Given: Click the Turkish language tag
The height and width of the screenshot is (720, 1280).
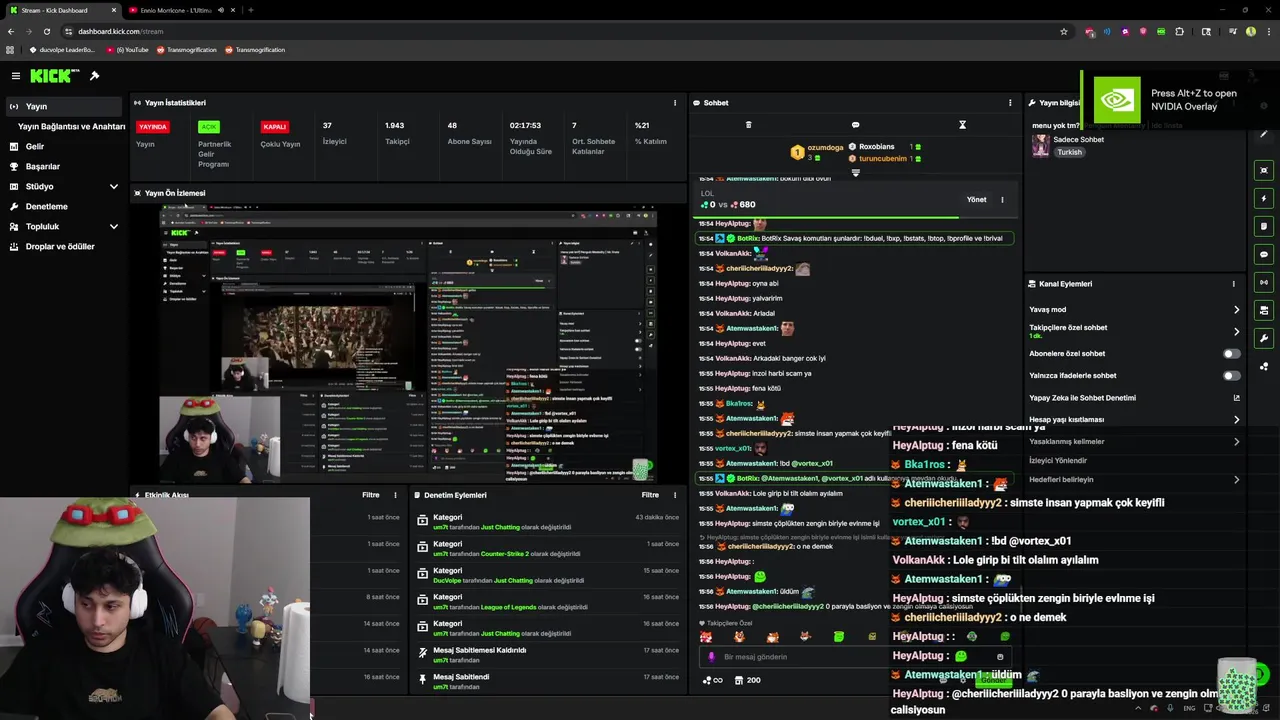Looking at the screenshot, I should (x=1070, y=152).
